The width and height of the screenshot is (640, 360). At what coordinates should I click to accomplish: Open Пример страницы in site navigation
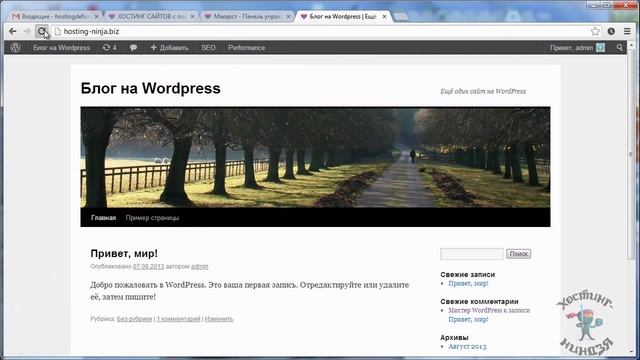pos(152,218)
